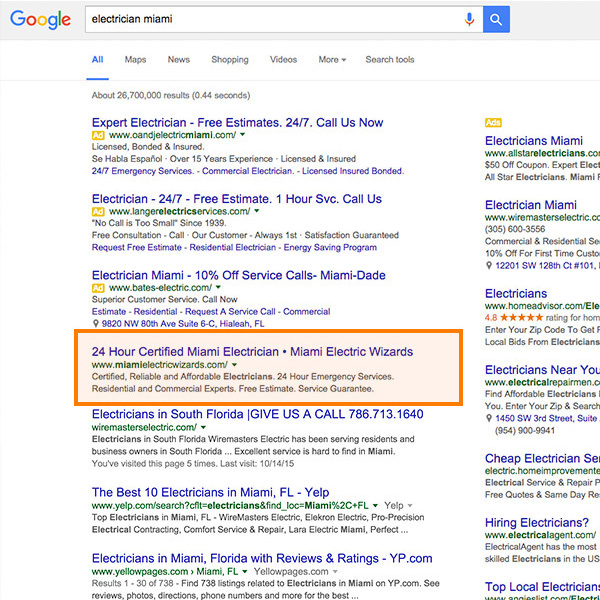Viewport: 600px width, 600px height.
Task: Click map pin beside 12201 SW 128th Ct
Action: click(489, 265)
